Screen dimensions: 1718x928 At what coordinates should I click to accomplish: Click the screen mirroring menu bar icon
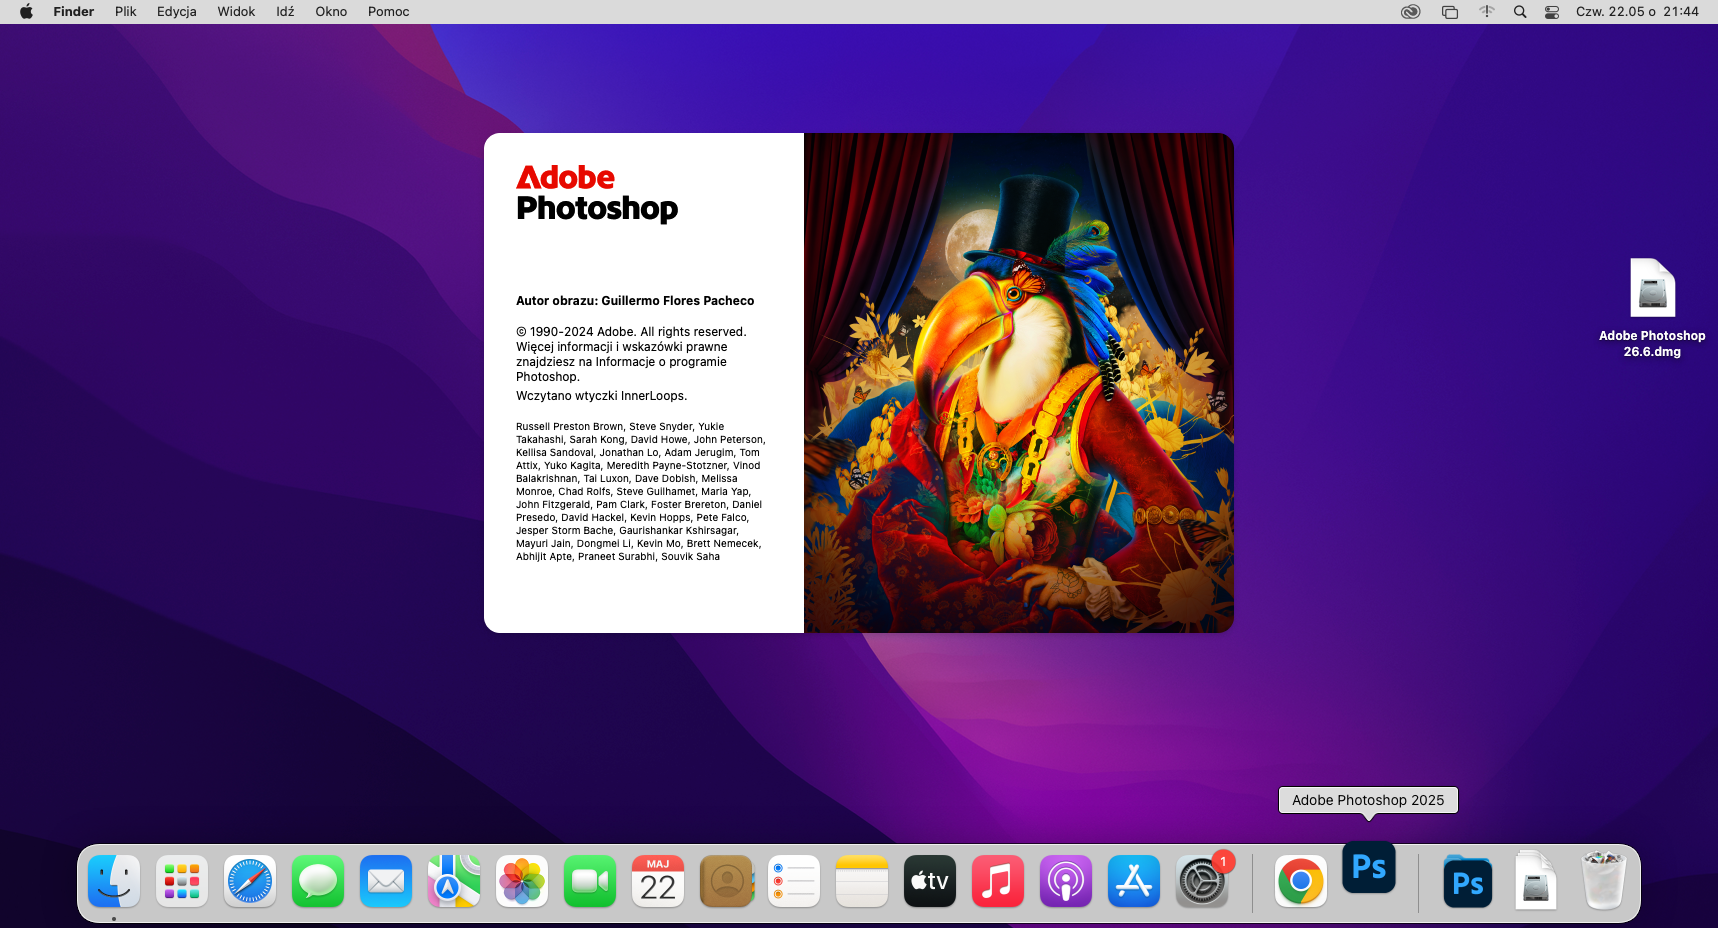(1450, 12)
